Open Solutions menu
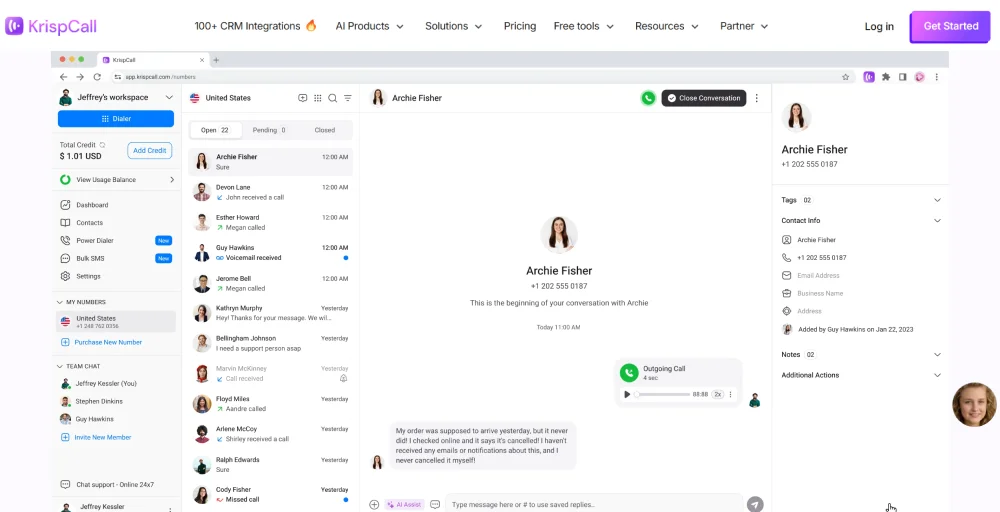 pyautogui.click(x=453, y=26)
